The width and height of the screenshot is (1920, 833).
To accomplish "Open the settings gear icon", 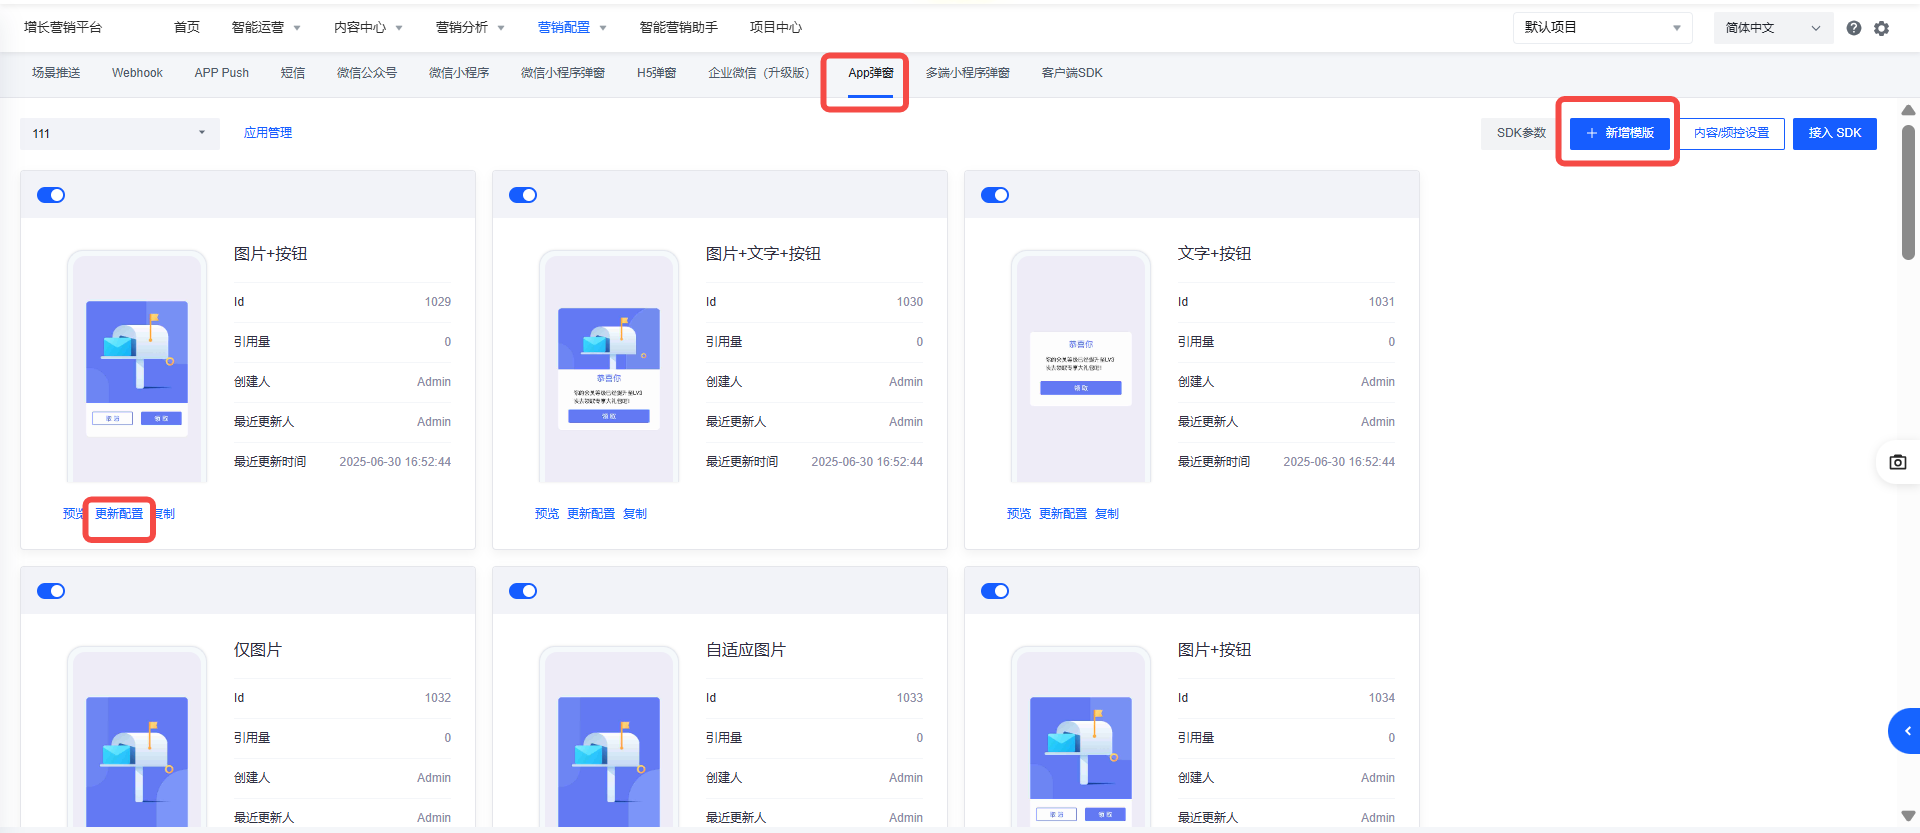I will tap(1881, 28).
